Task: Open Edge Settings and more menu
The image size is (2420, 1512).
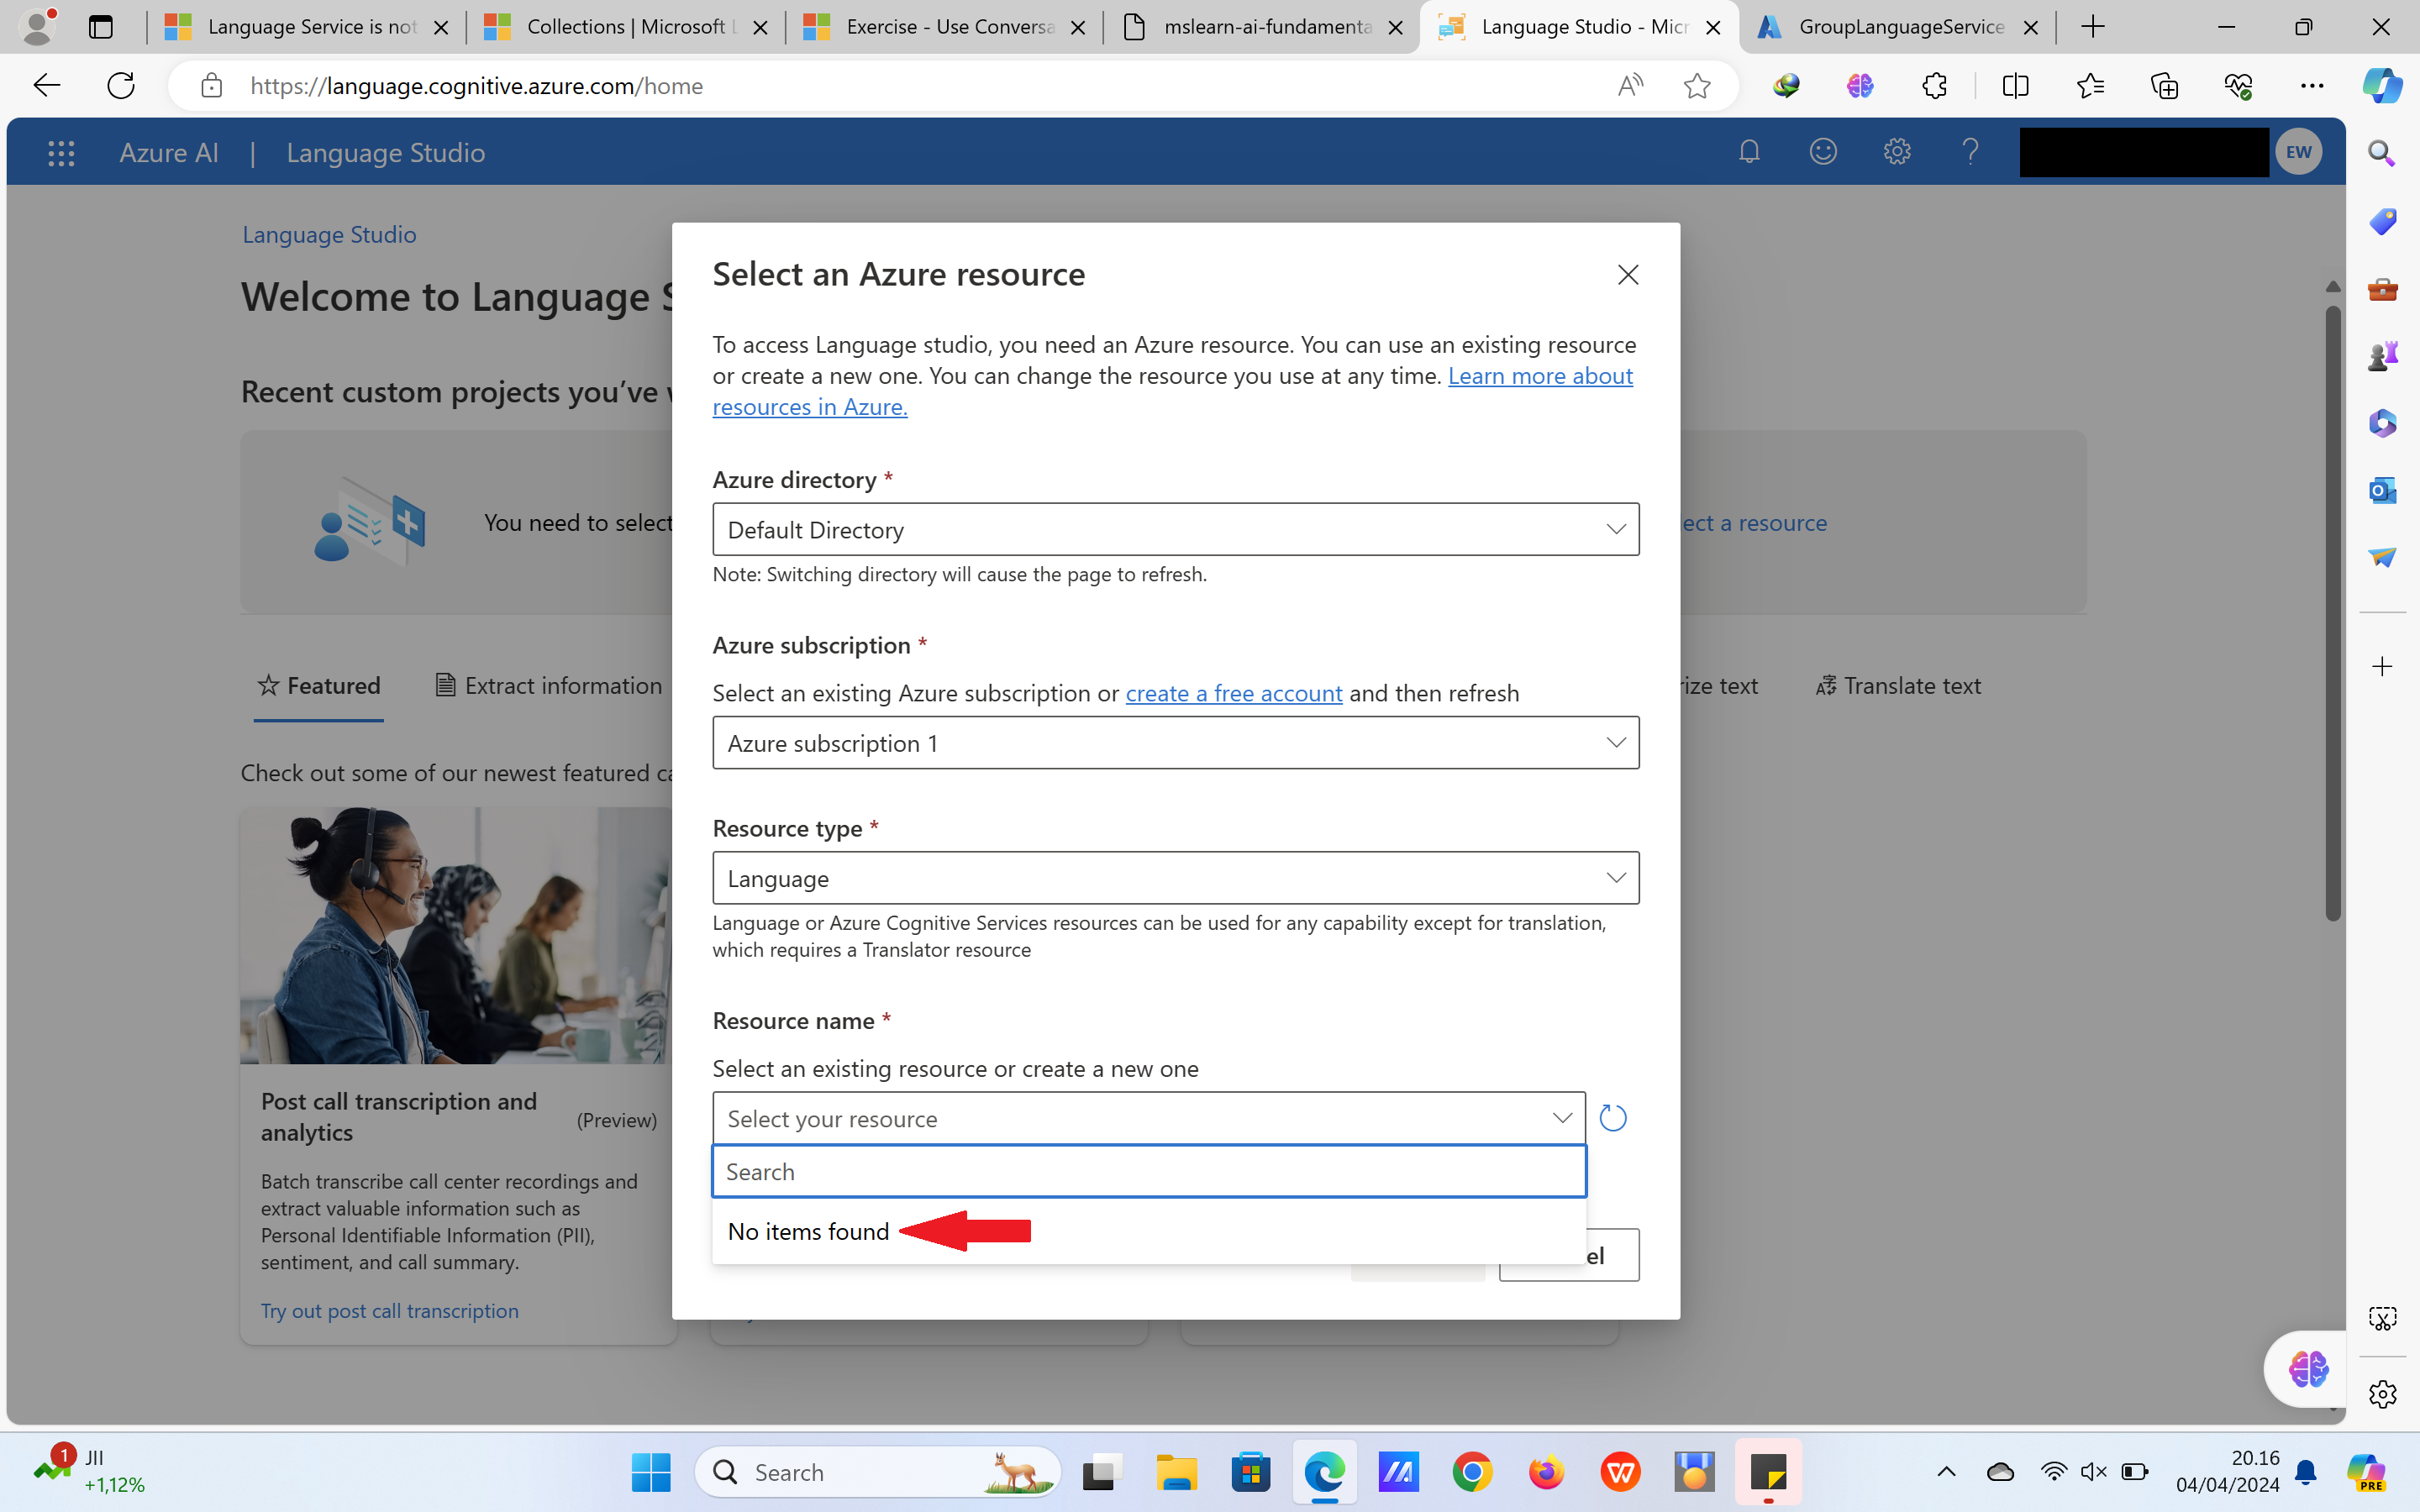Action: tap(2312, 86)
